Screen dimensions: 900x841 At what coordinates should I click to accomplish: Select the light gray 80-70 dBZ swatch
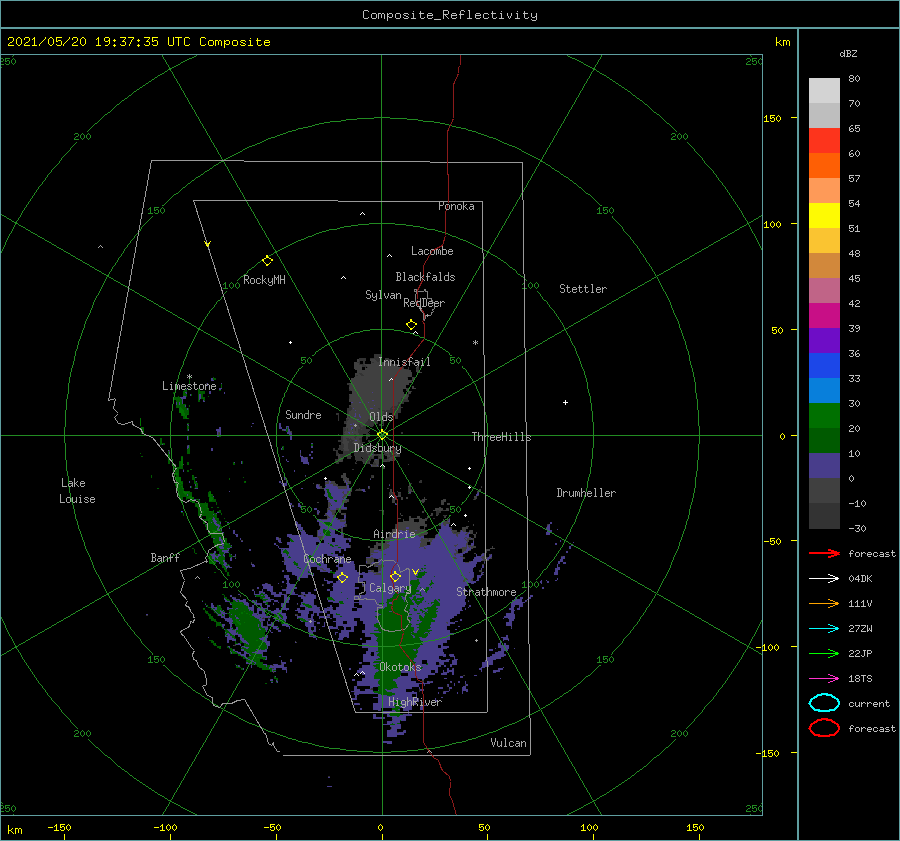tap(824, 91)
